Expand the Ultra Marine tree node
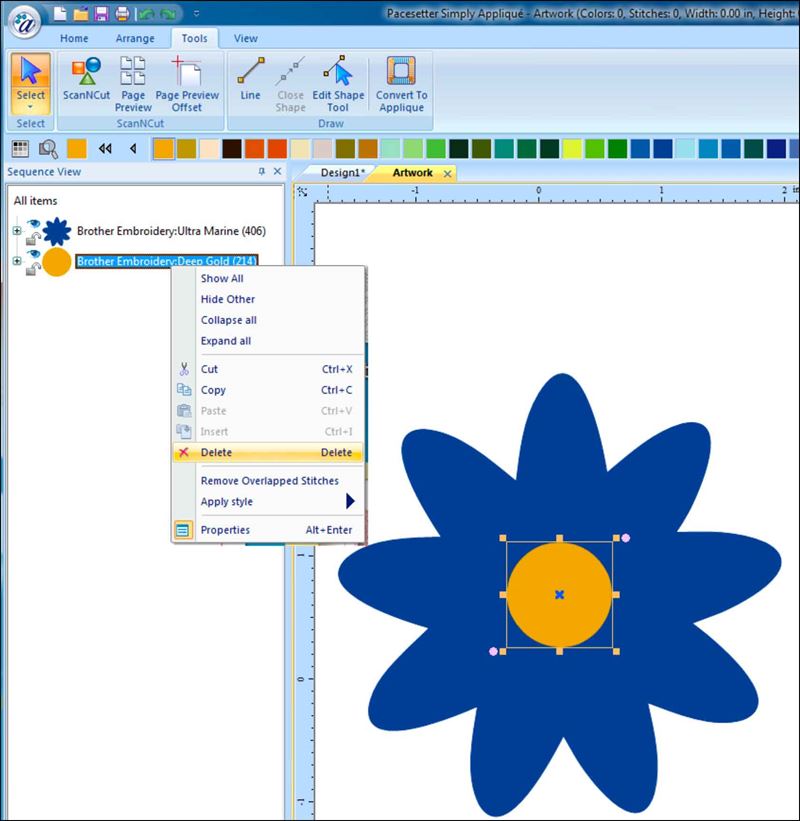Viewport: 800px width, 821px height. click(x=17, y=232)
